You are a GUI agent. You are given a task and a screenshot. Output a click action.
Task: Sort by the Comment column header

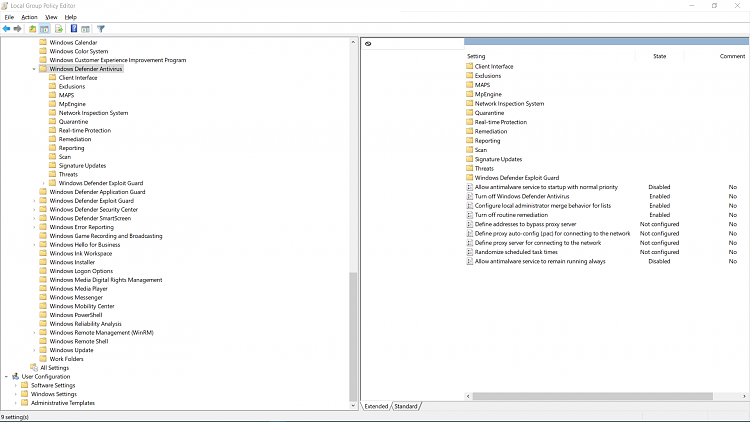coord(732,56)
